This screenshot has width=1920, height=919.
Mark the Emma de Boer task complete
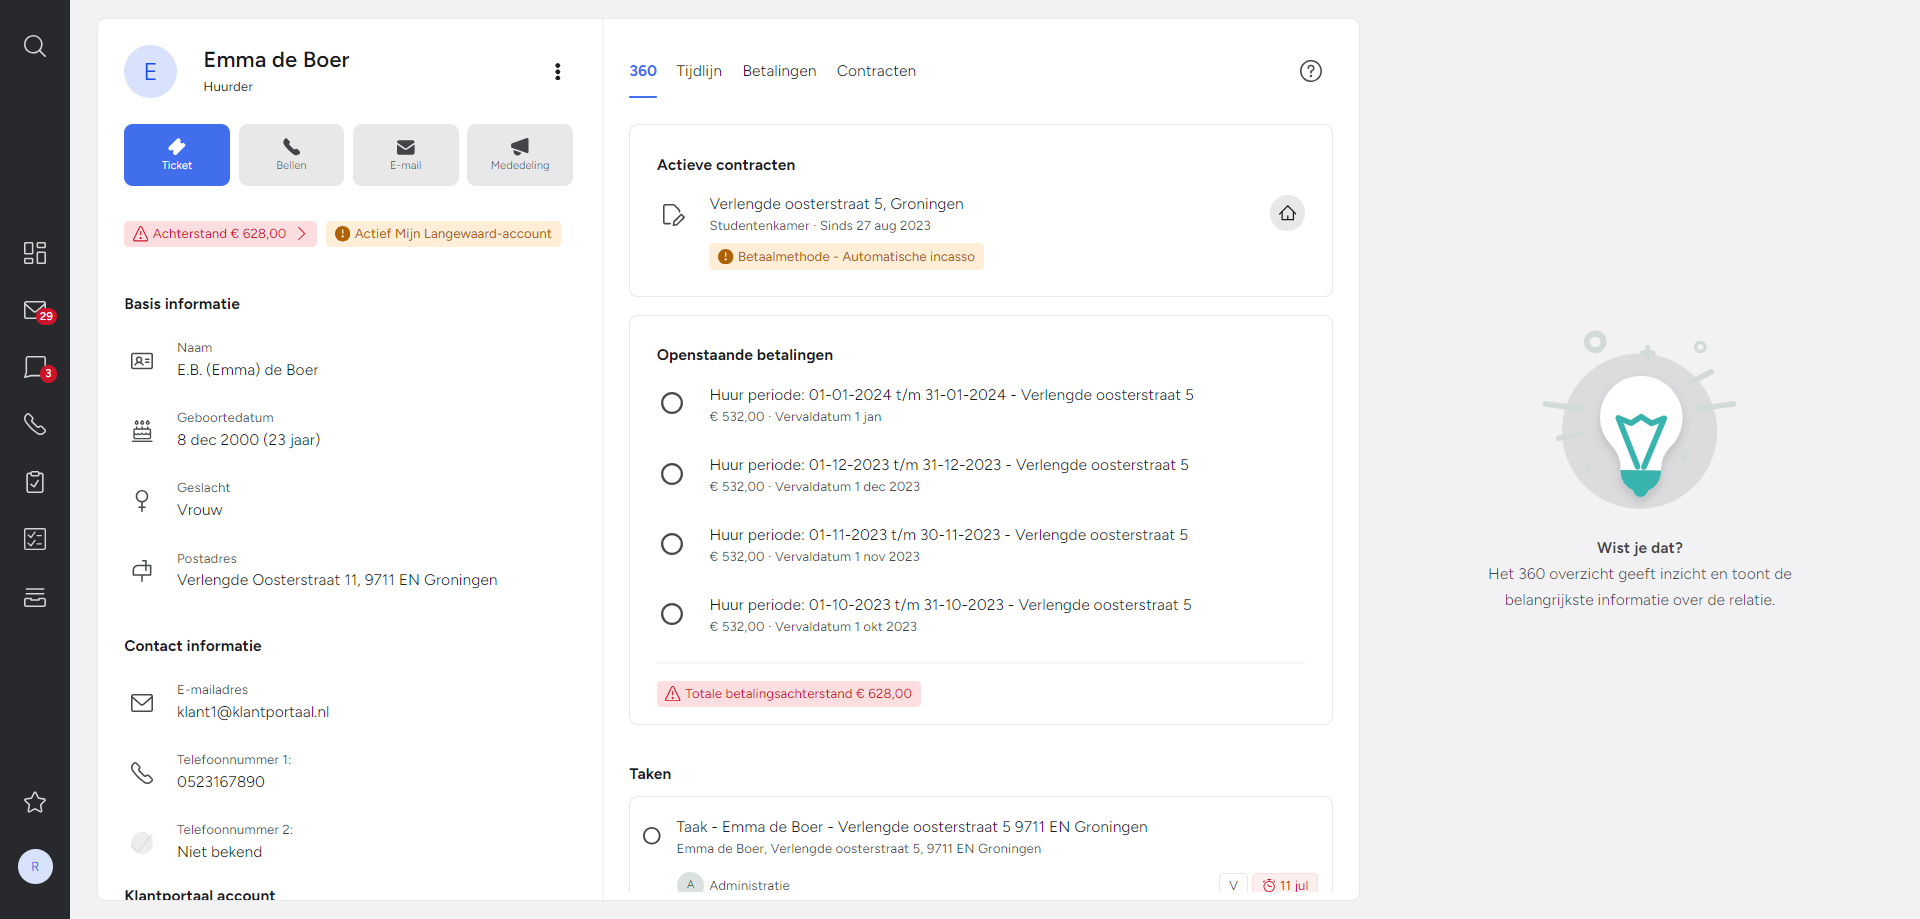pos(652,836)
